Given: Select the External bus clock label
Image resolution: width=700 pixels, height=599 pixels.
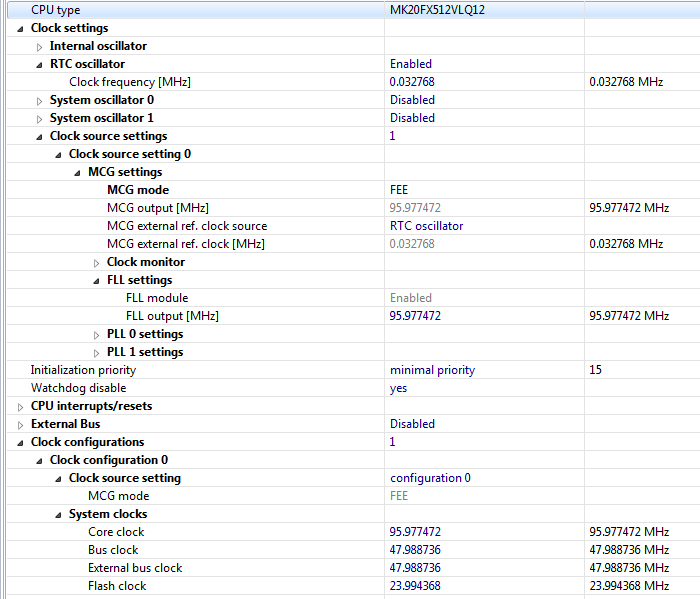Looking at the screenshot, I should (135, 568).
